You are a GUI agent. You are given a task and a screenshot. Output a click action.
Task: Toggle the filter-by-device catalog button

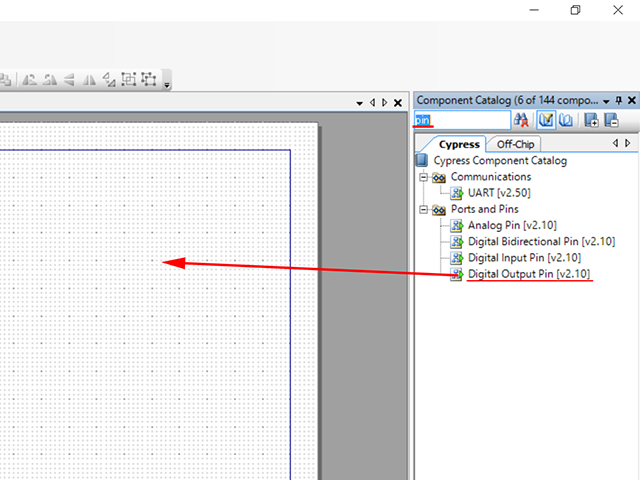pos(546,120)
